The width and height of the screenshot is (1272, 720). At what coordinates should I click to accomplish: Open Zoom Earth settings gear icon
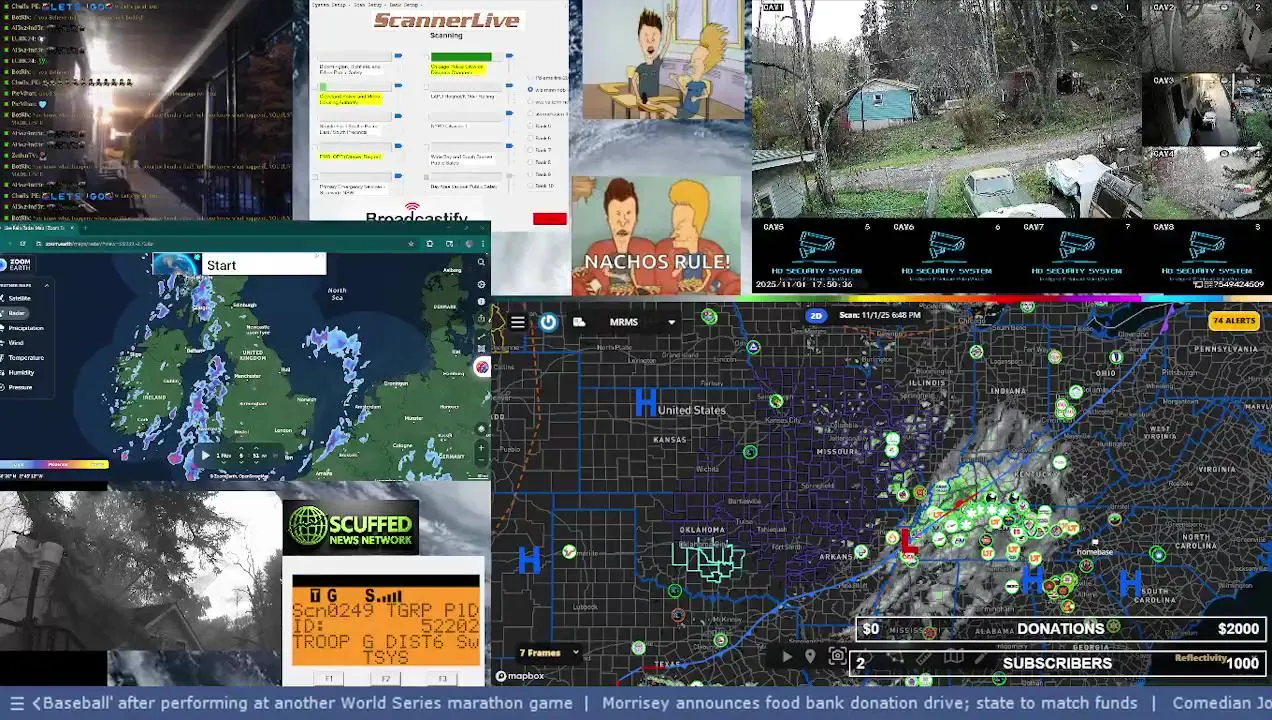pyautogui.click(x=481, y=284)
